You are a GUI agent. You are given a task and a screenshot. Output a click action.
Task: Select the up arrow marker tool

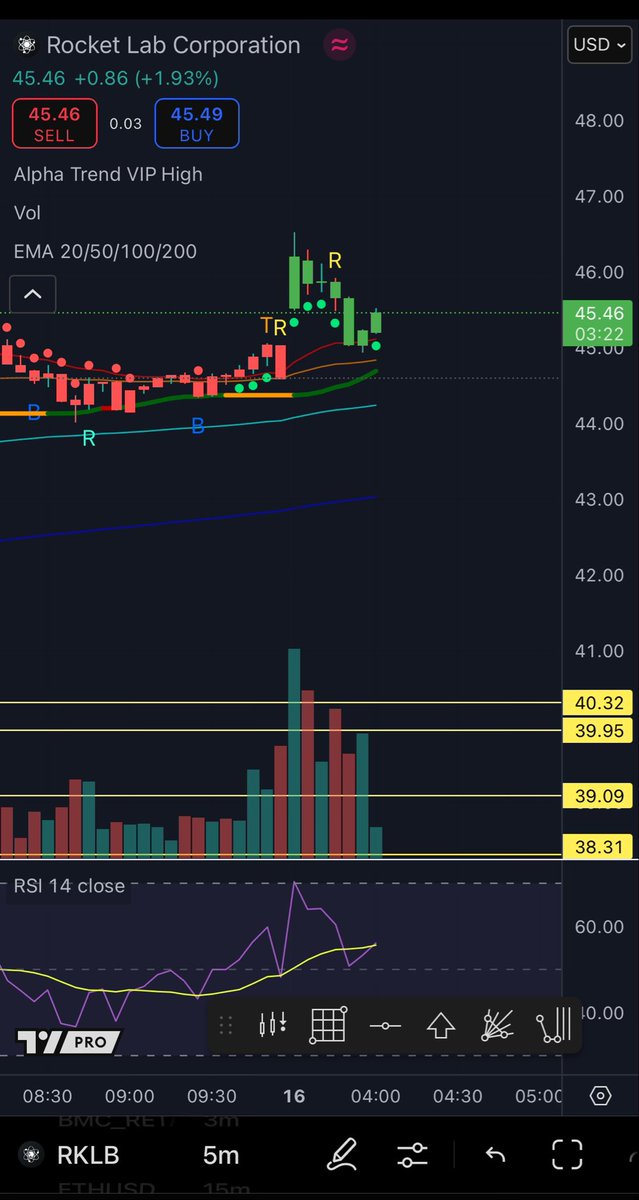coord(441,1025)
